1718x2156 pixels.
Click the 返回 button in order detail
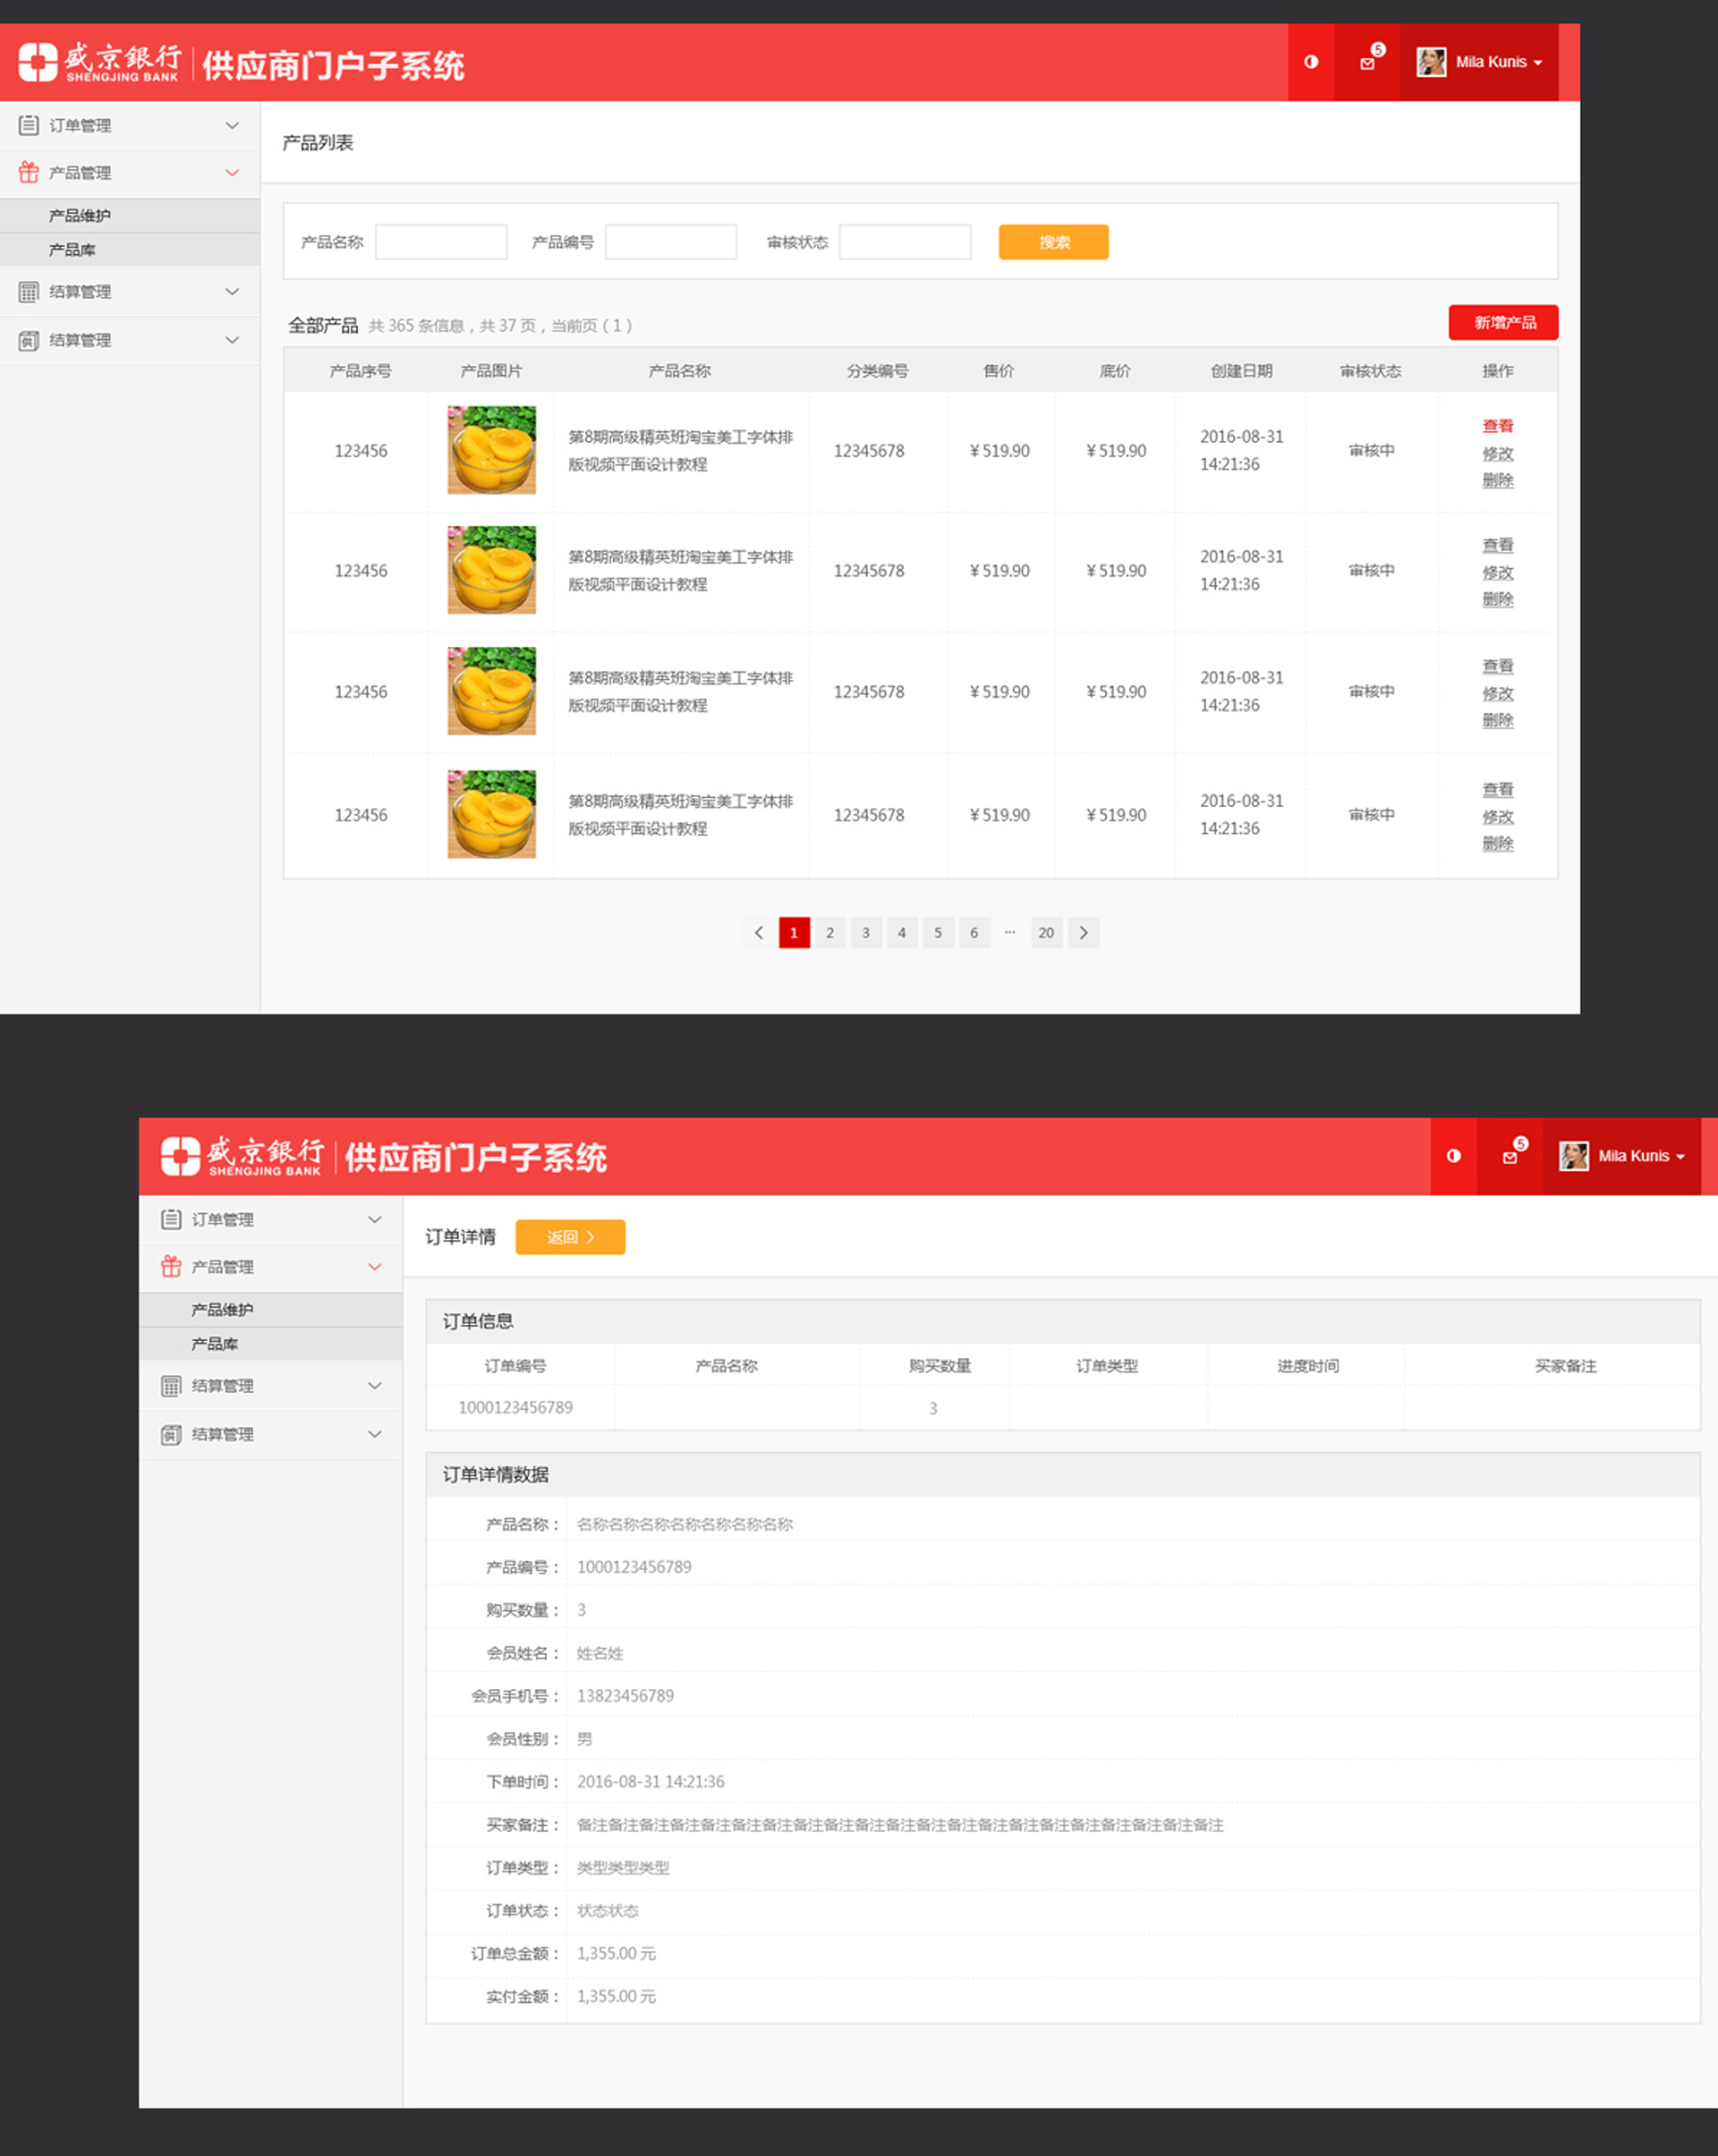[x=568, y=1237]
